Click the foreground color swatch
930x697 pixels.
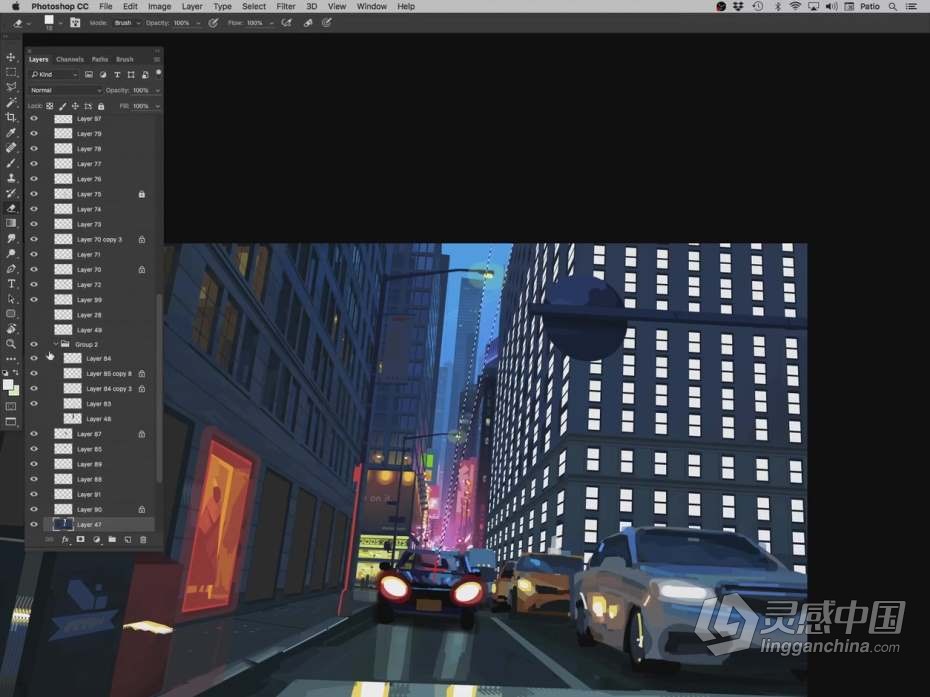click(x=8, y=384)
